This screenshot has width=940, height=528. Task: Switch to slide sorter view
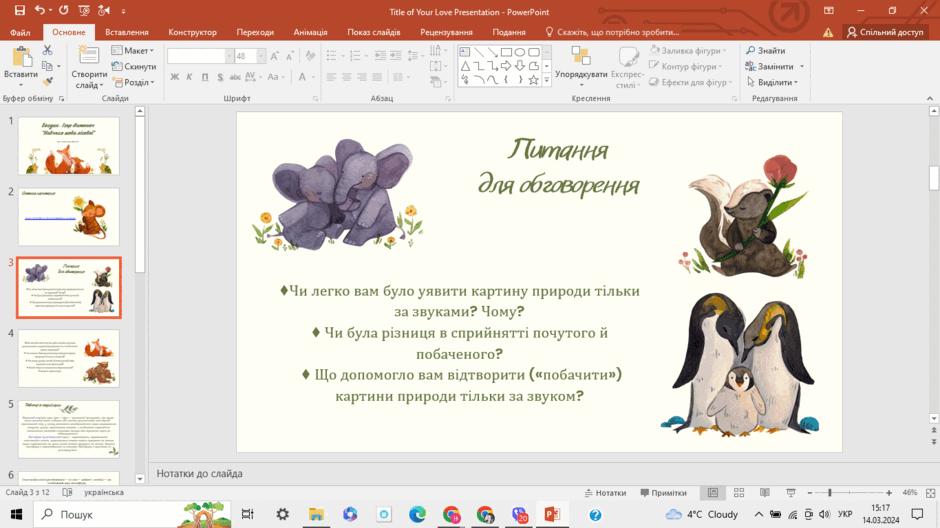[739, 493]
